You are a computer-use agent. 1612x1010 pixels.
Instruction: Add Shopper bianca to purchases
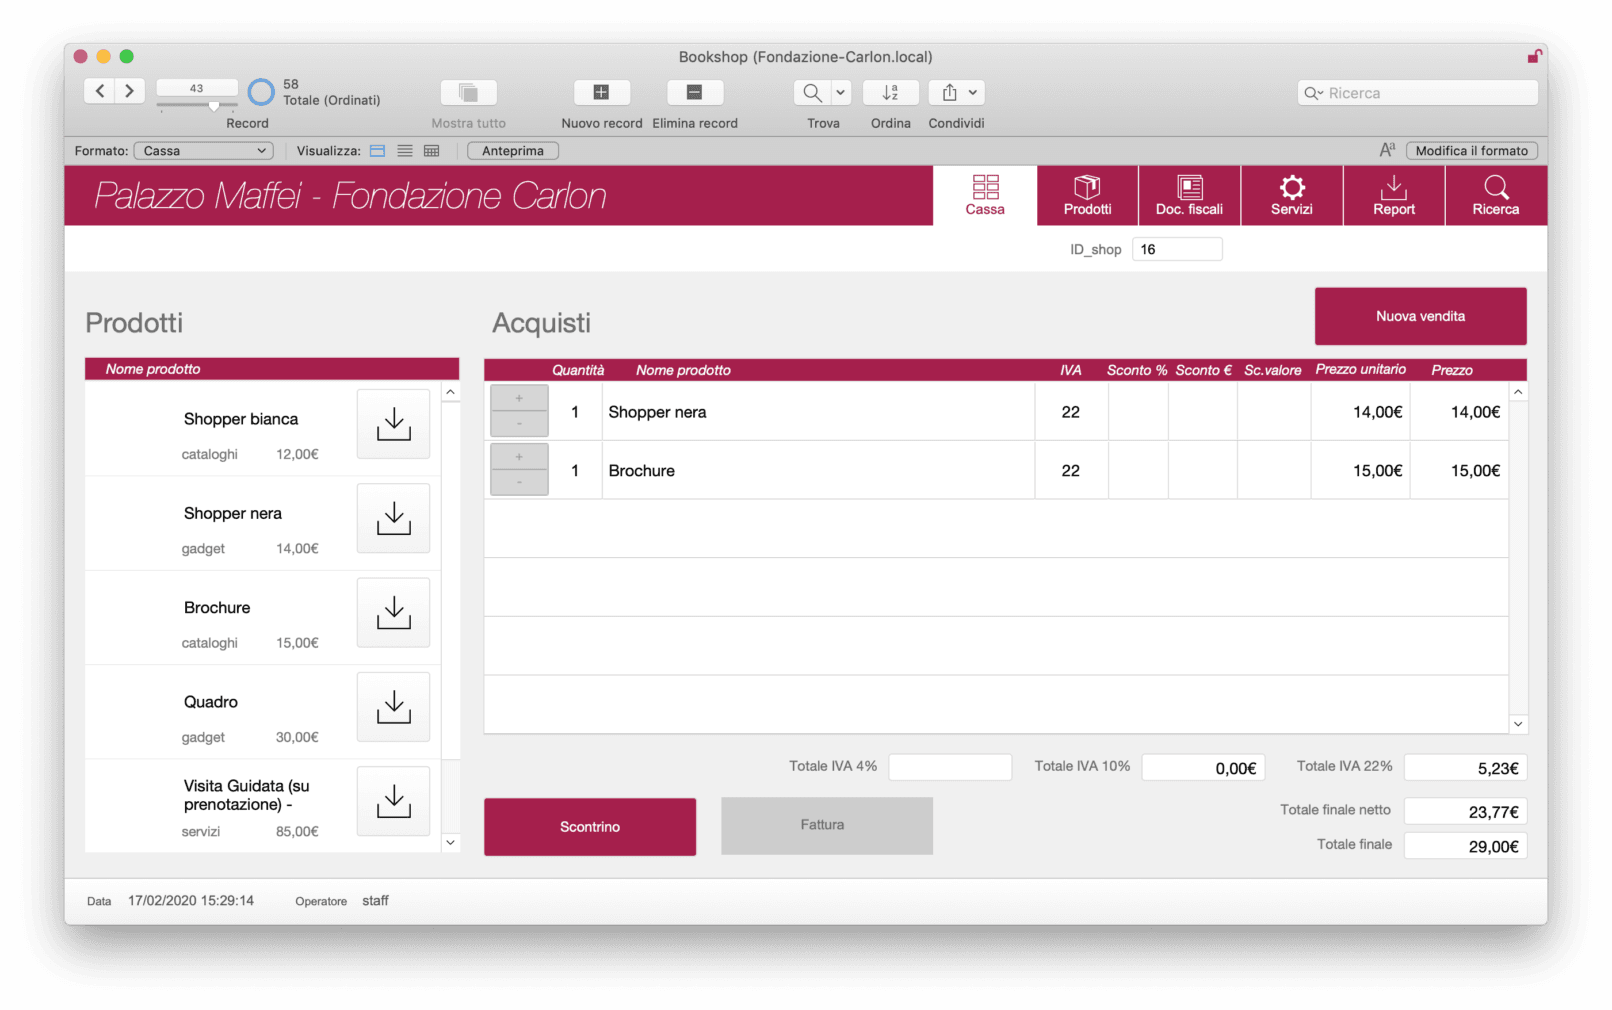393,424
